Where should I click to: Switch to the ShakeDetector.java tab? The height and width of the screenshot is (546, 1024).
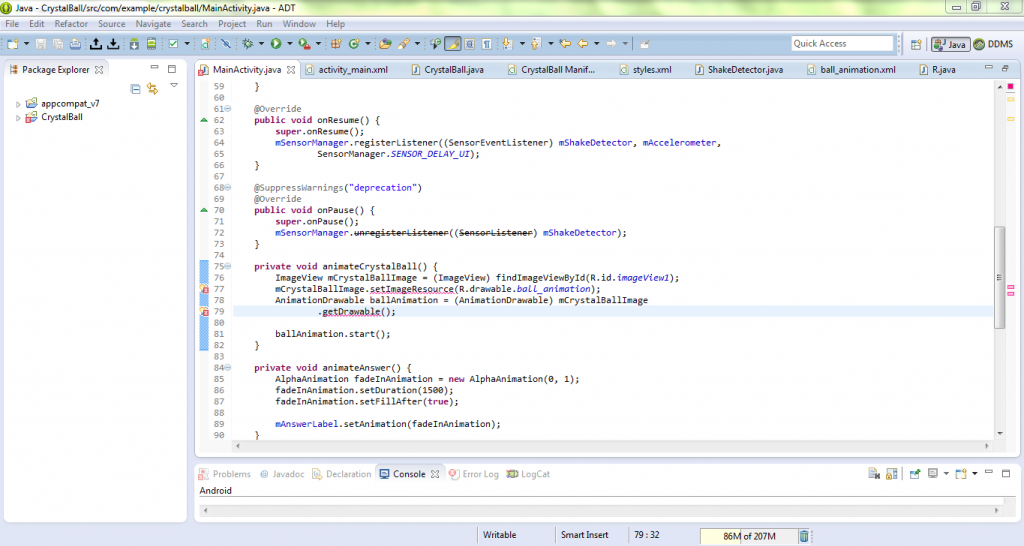coord(745,70)
